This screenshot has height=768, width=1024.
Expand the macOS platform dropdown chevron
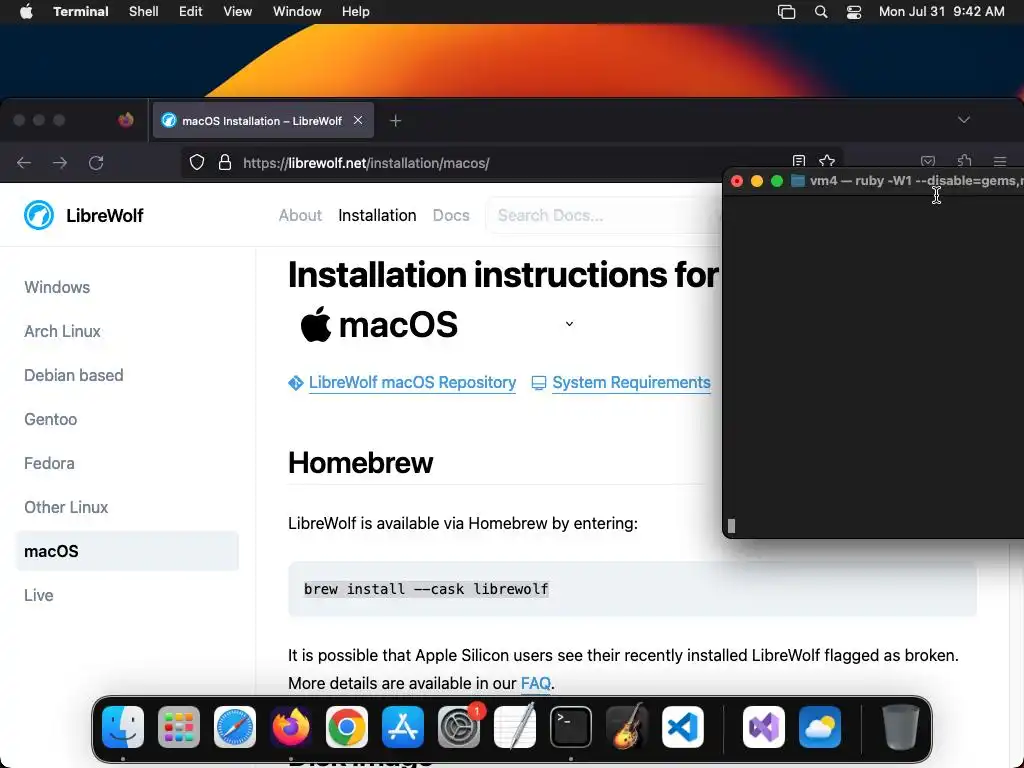(569, 324)
